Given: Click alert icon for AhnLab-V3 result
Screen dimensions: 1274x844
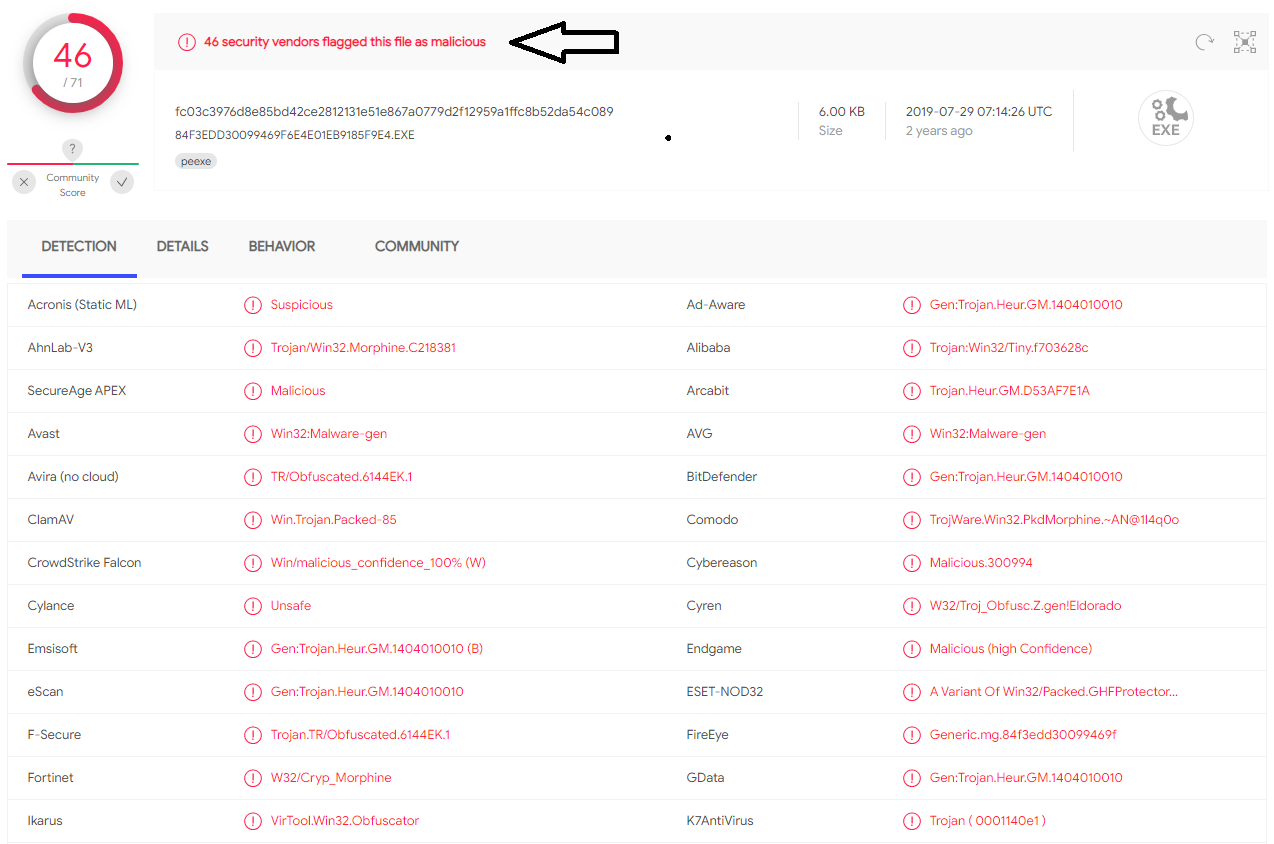Looking at the screenshot, I should click(253, 348).
